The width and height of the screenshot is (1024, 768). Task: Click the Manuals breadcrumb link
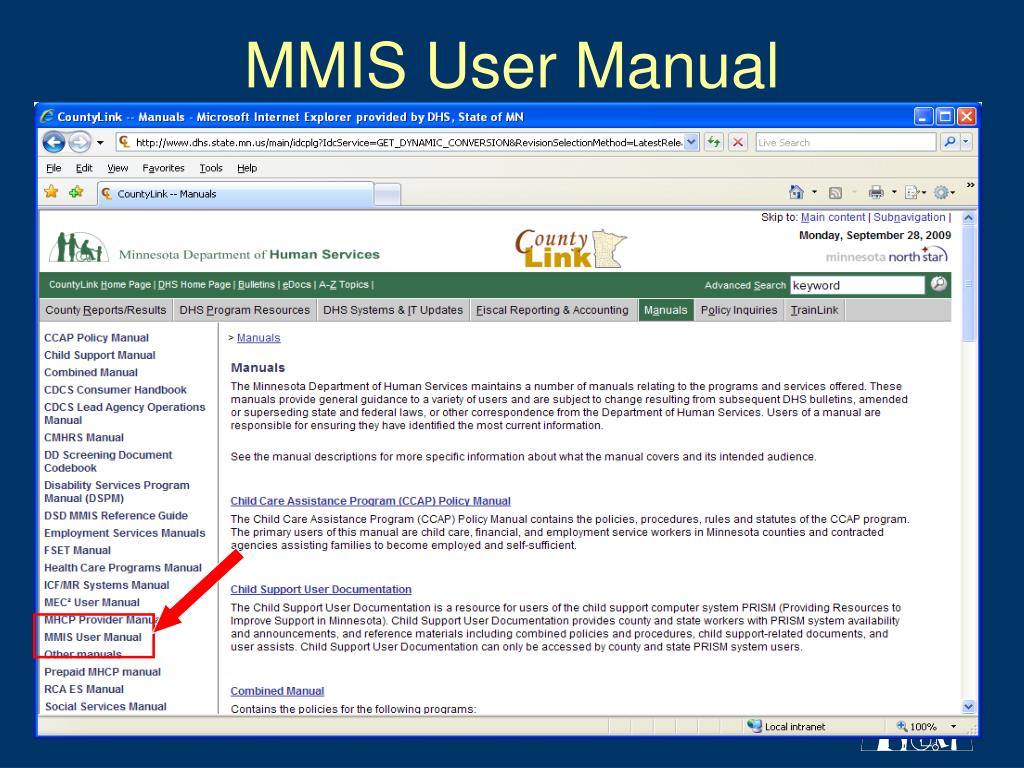(x=259, y=338)
